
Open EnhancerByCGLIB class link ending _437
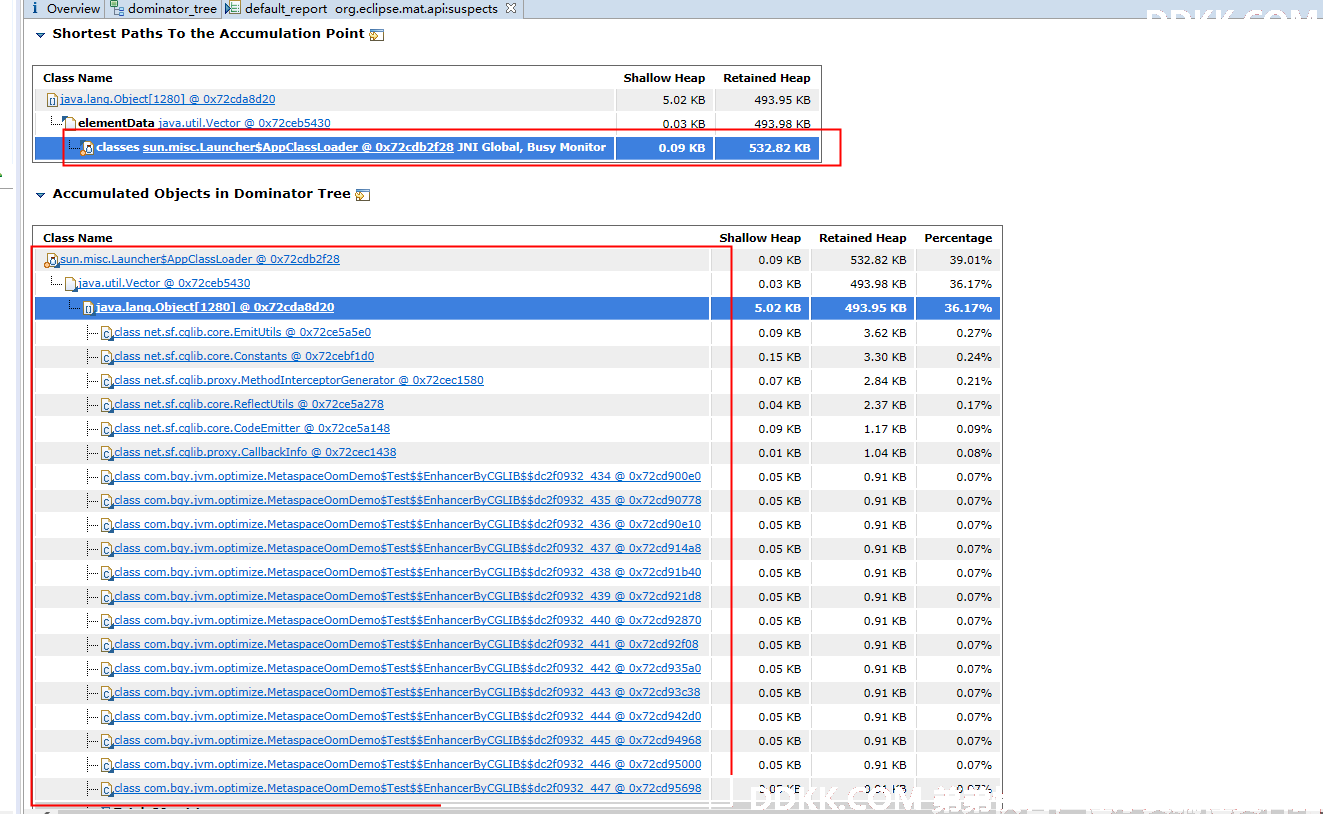(x=407, y=548)
